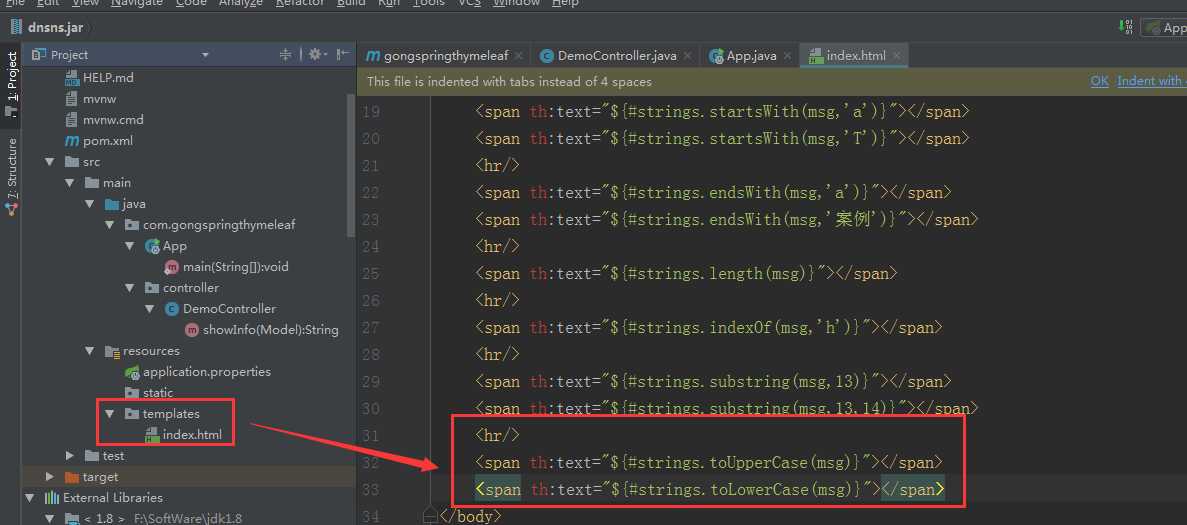Image resolution: width=1187 pixels, height=525 pixels.
Task: Collapse the controller package arrow
Action: click(x=129, y=287)
